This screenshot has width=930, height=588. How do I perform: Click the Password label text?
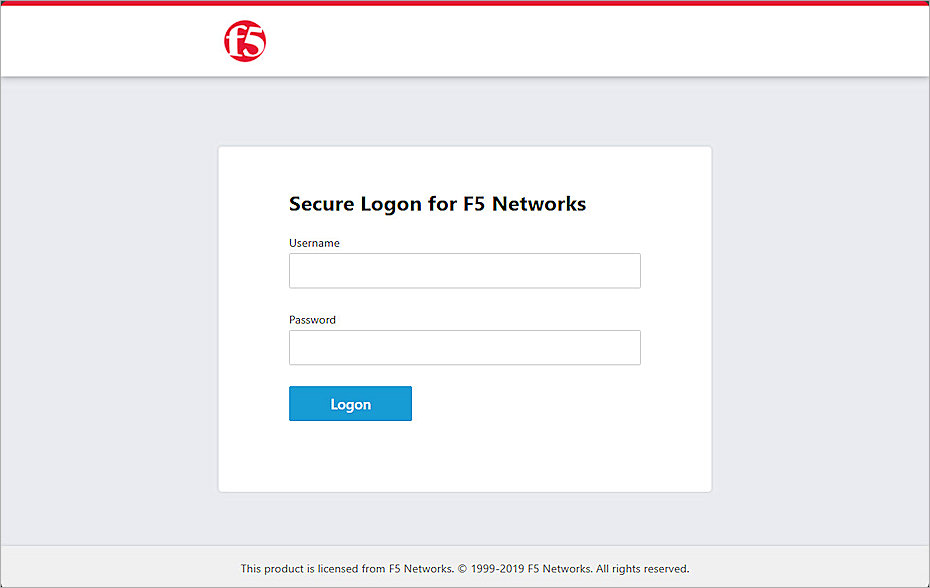[x=312, y=319]
